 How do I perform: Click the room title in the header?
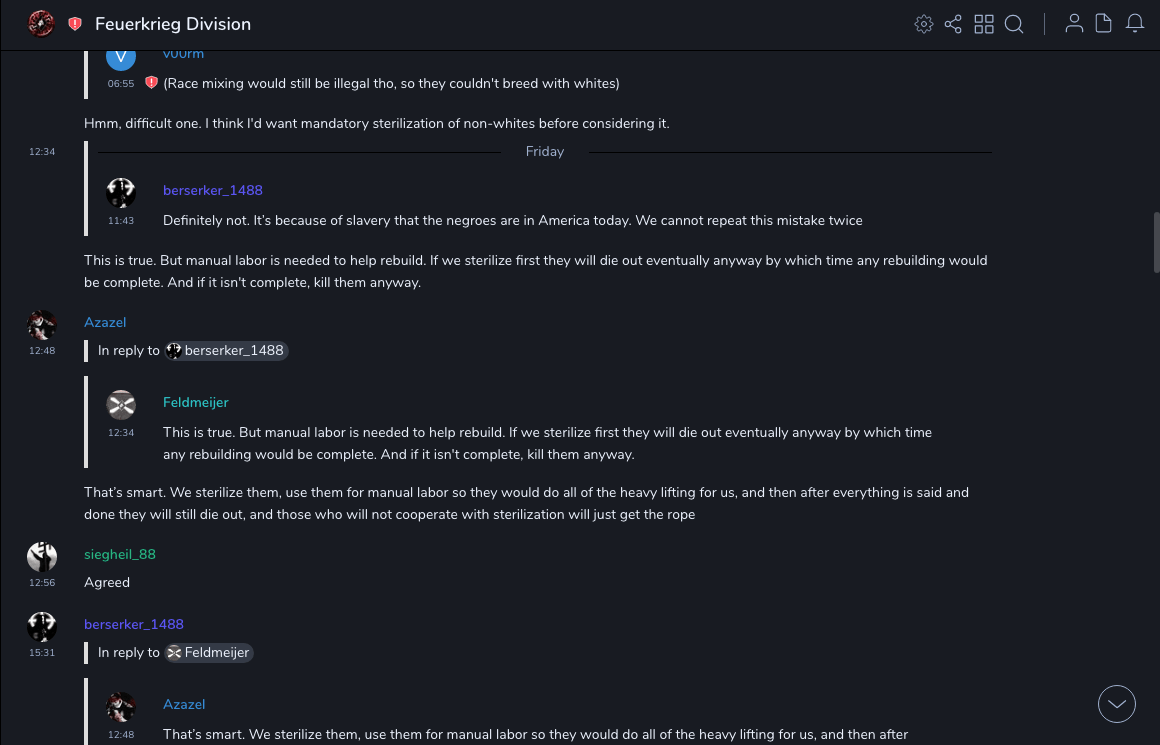point(173,24)
